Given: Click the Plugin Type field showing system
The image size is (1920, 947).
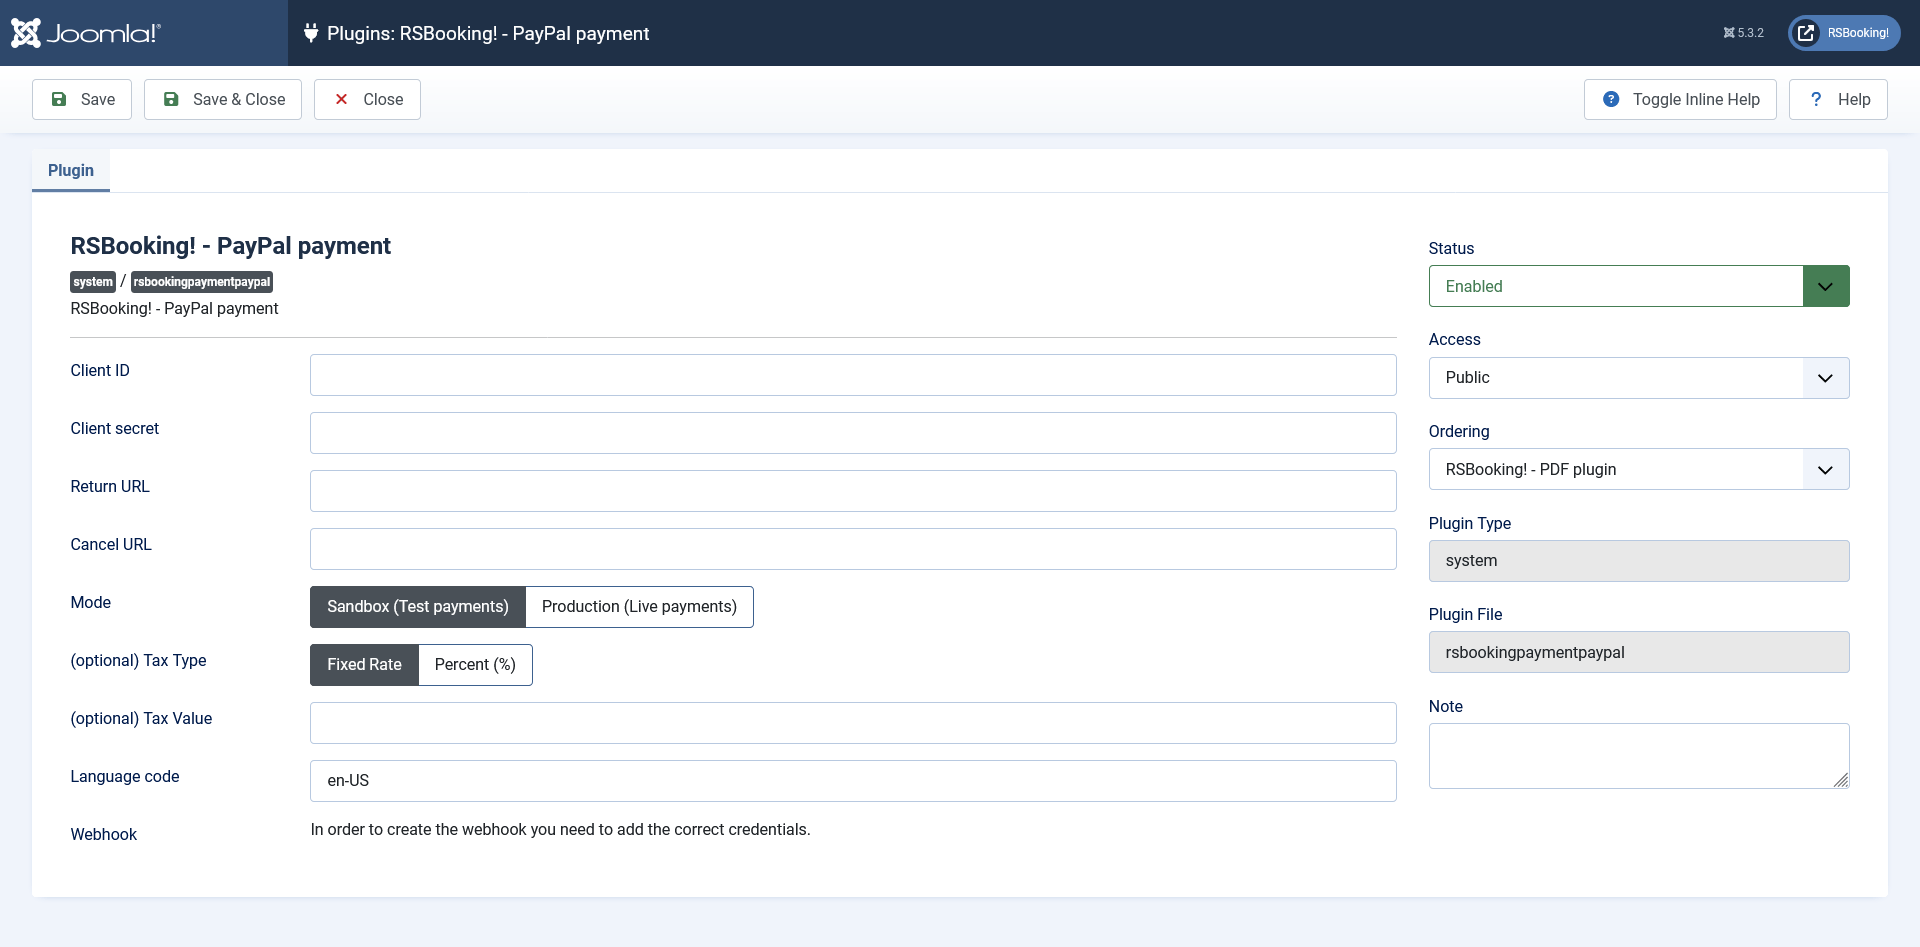Looking at the screenshot, I should pos(1639,561).
